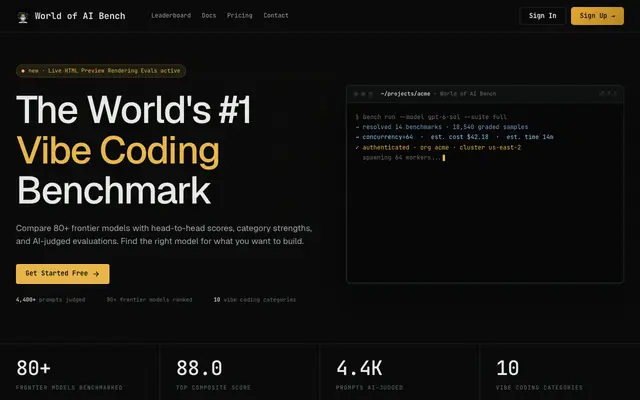The width and height of the screenshot is (640, 400).
Task: Open the Leaderboard nav item
Action: tap(171, 16)
